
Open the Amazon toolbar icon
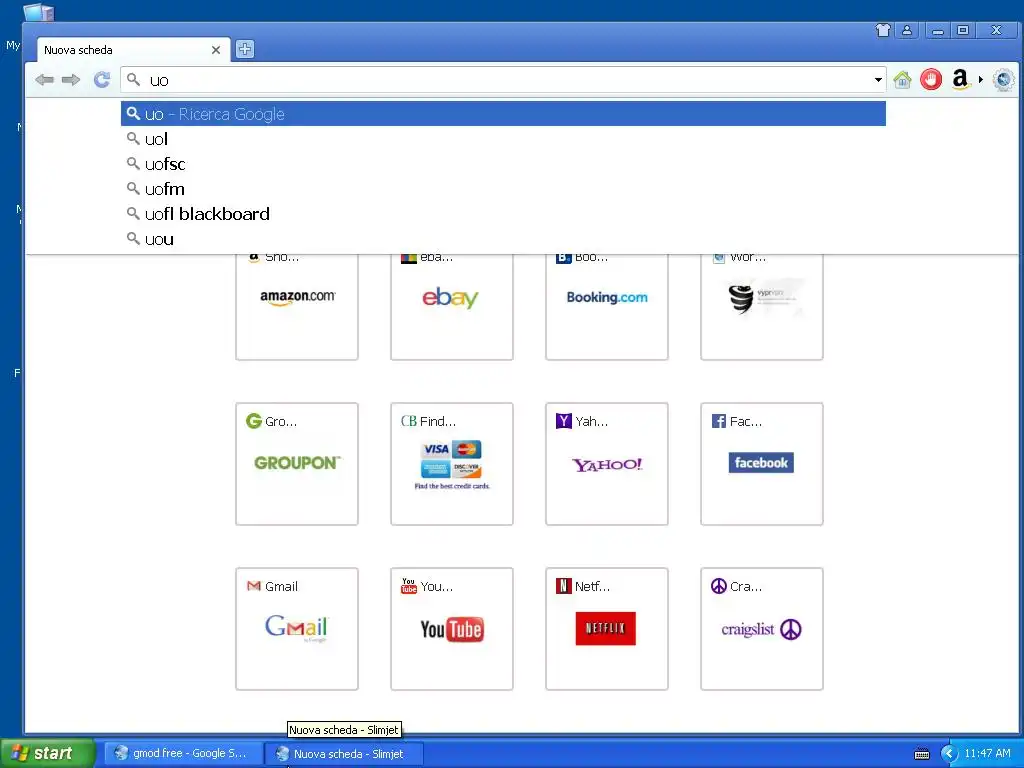tap(960, 80)
